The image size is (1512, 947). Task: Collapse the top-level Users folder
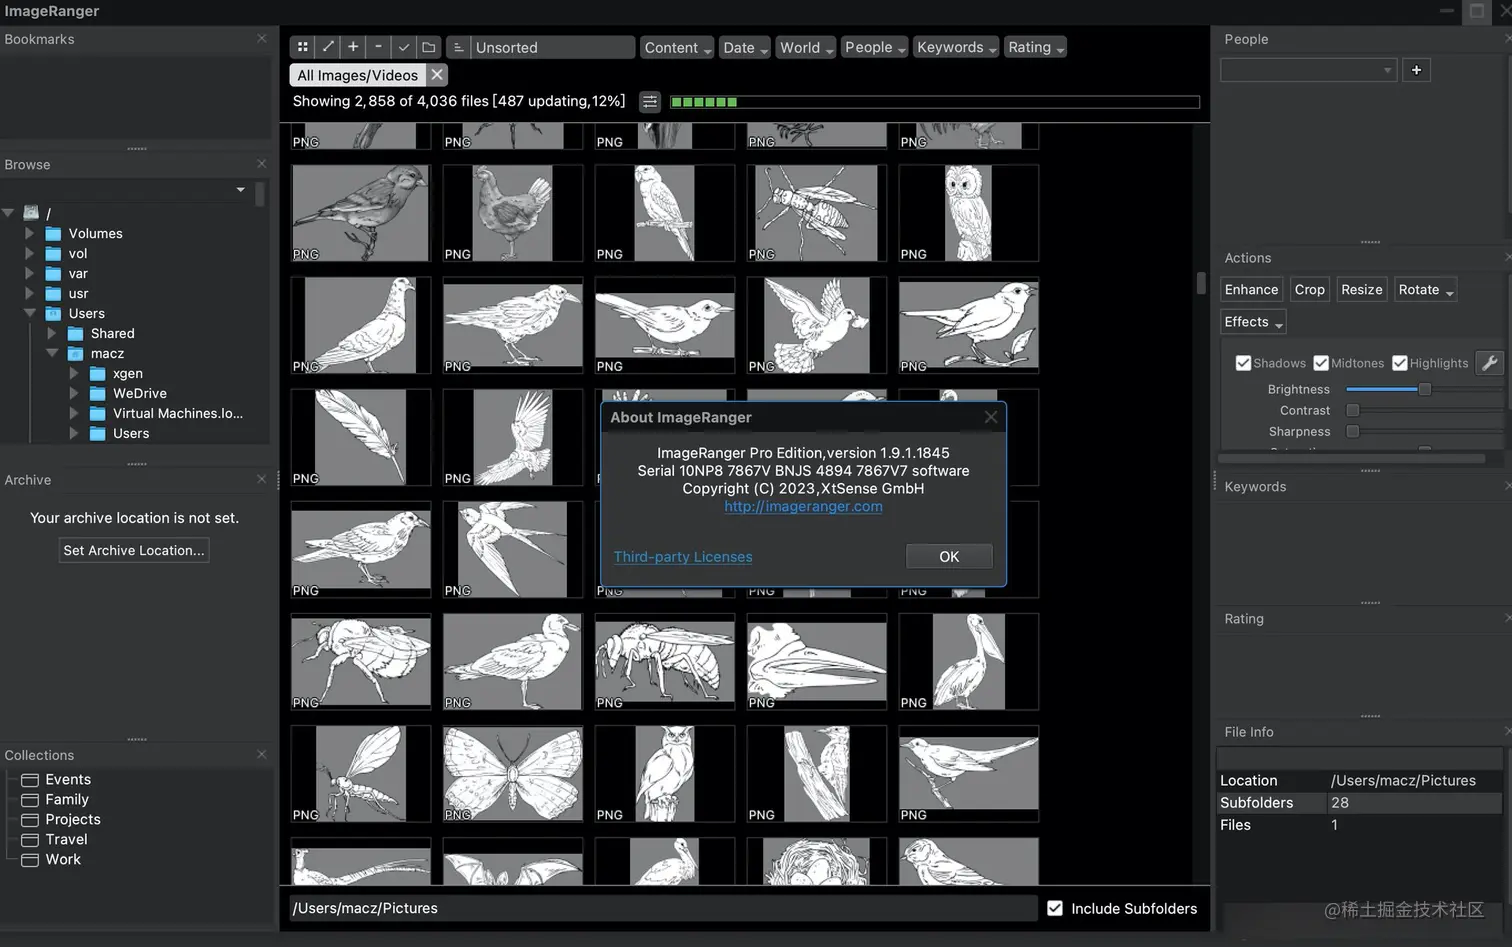[29, 313]
